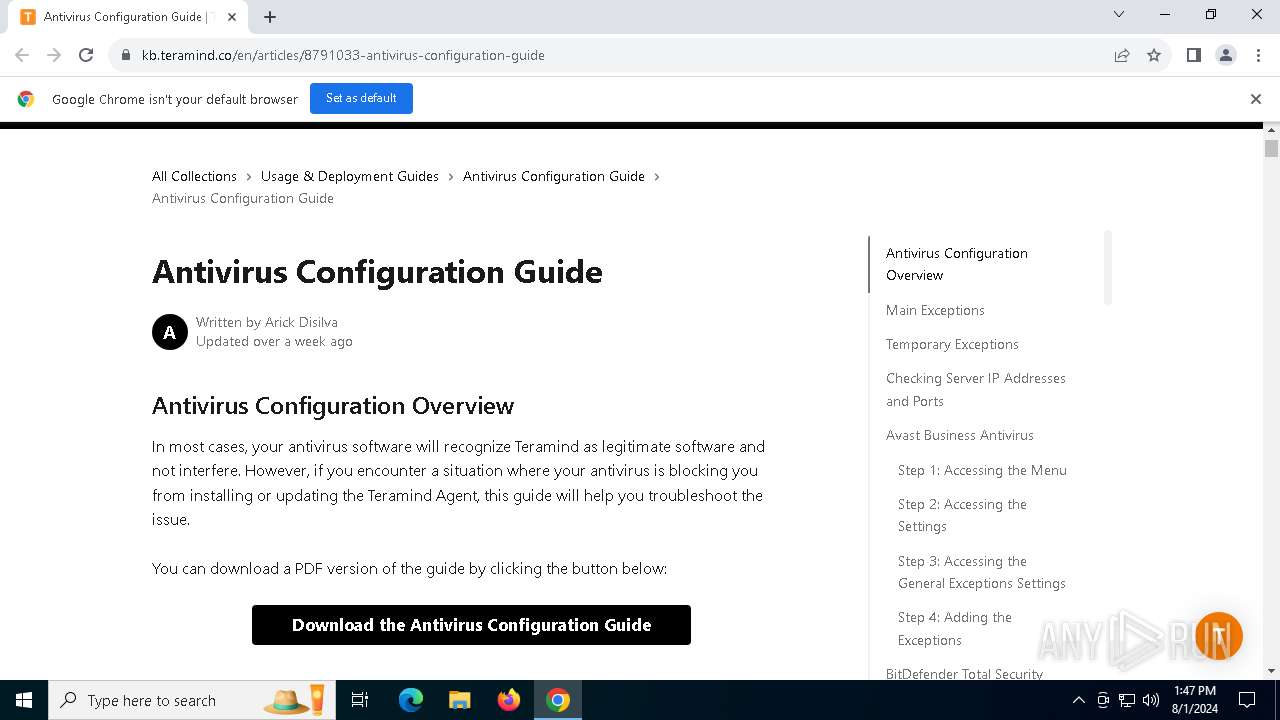Go to All Collections breadcrumb
This screenshot has width=1280, height=720.
pyautogui.click(x=194, y=176)
